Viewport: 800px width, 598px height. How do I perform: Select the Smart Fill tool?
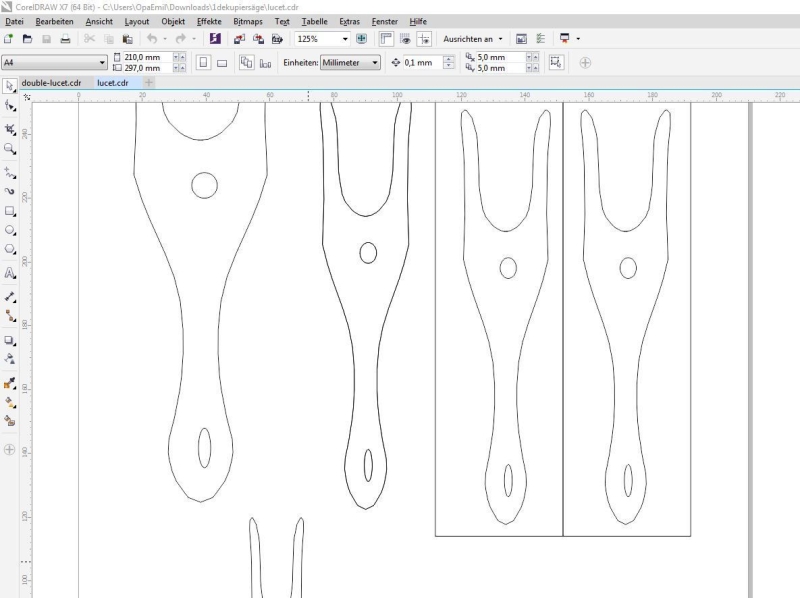point(10,421)
